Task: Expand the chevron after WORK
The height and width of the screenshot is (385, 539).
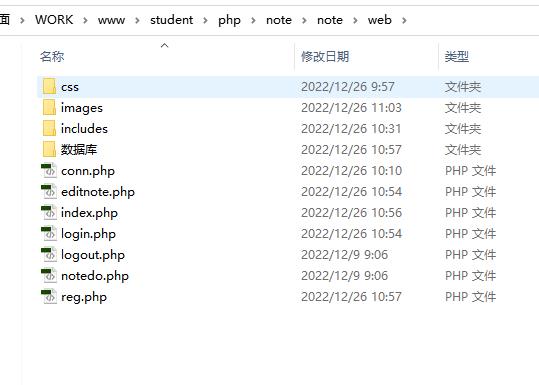Action: tap(85, 21)
